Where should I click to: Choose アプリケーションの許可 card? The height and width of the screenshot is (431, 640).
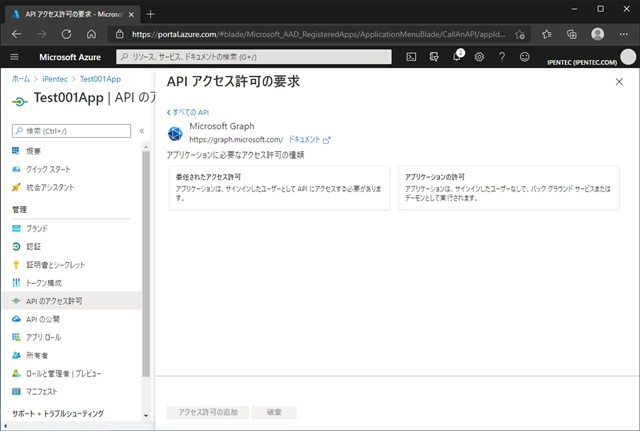(x=509, y=188)
